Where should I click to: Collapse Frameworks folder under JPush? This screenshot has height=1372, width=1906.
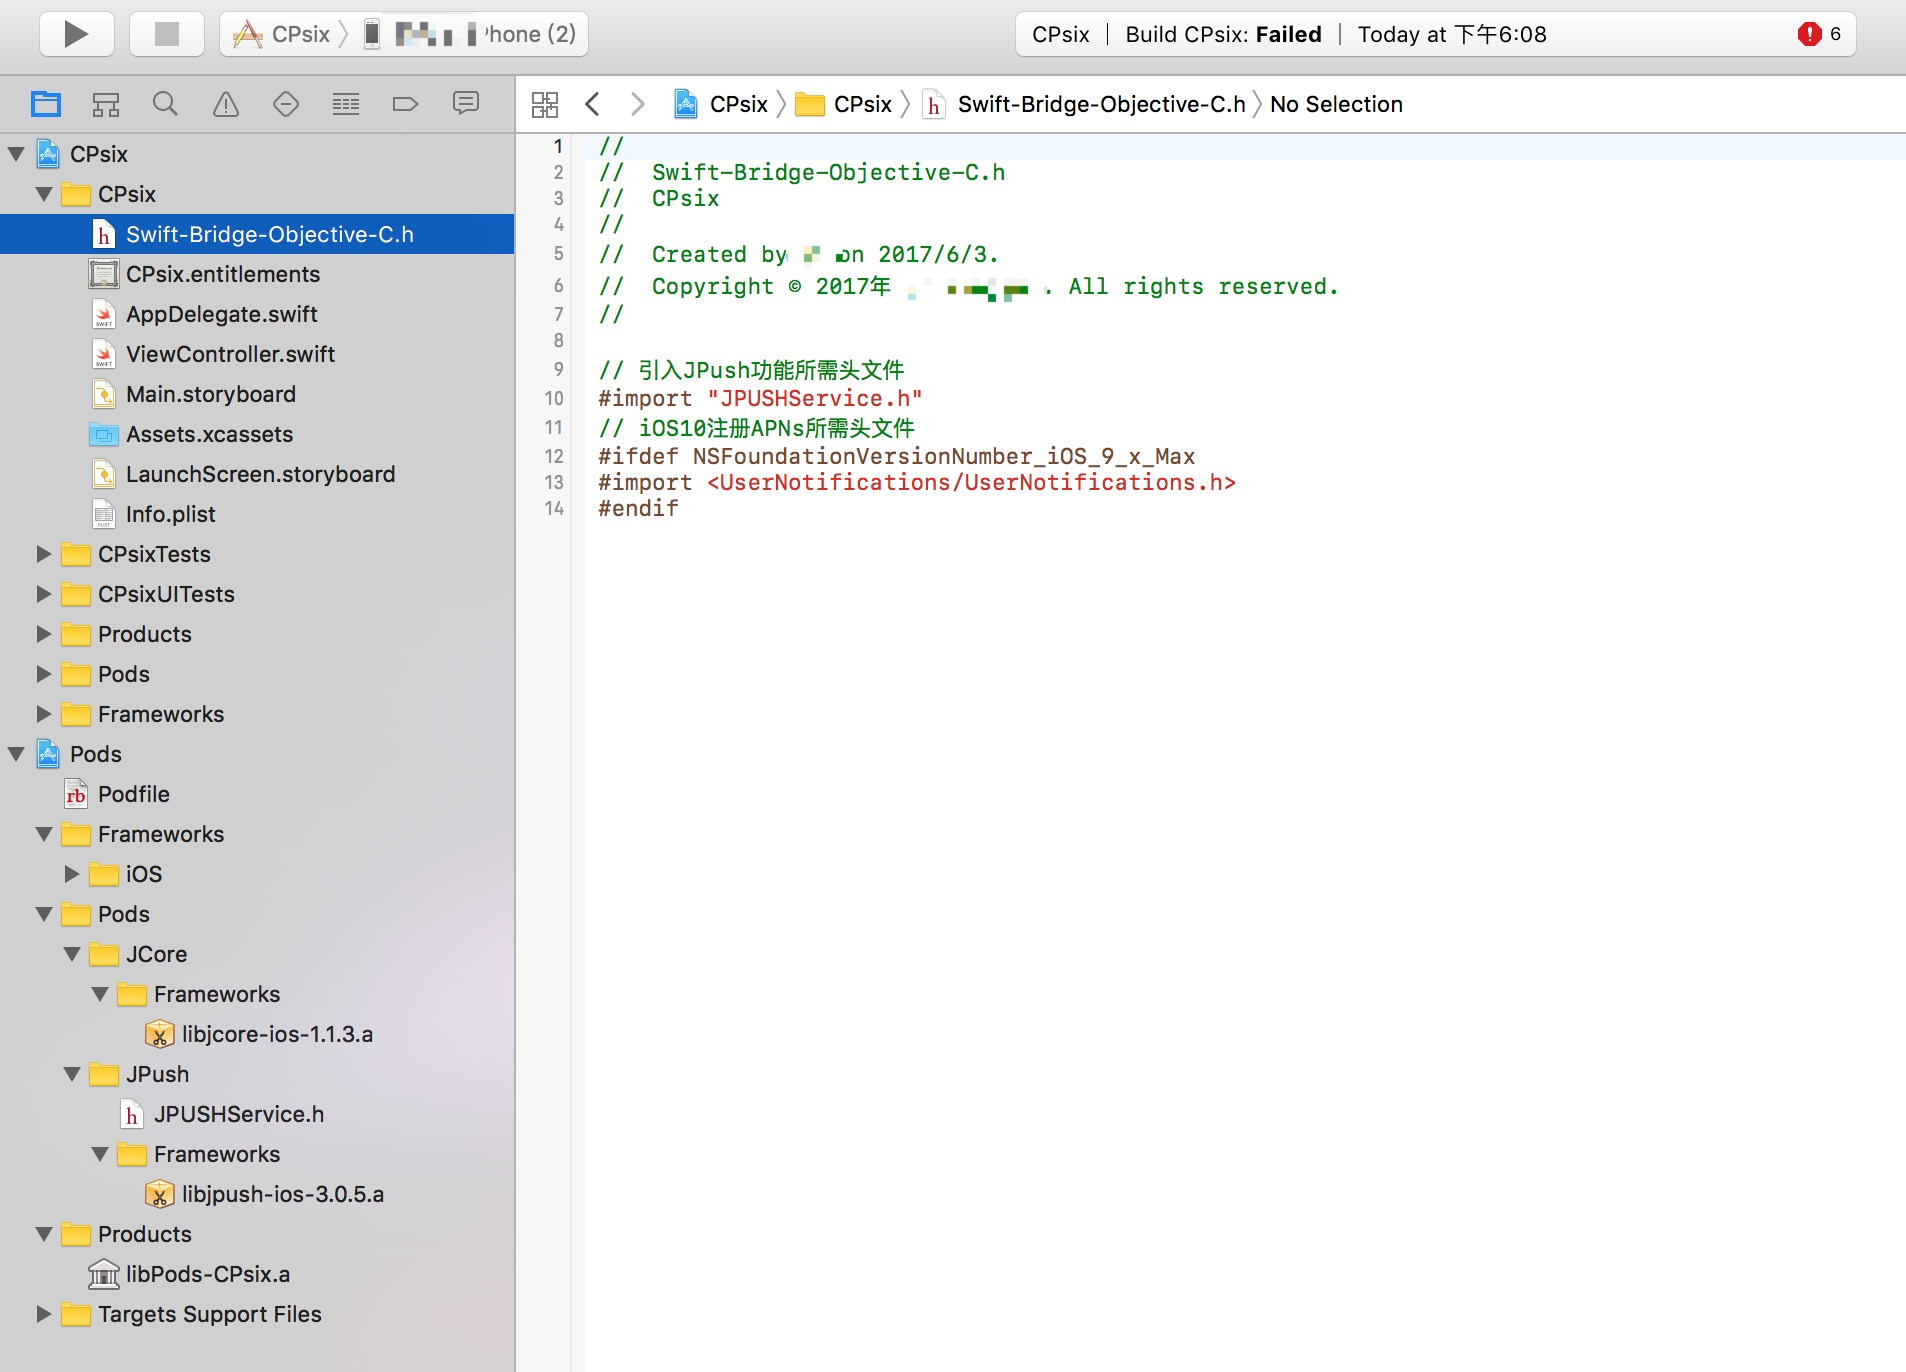coord(100,1154)
